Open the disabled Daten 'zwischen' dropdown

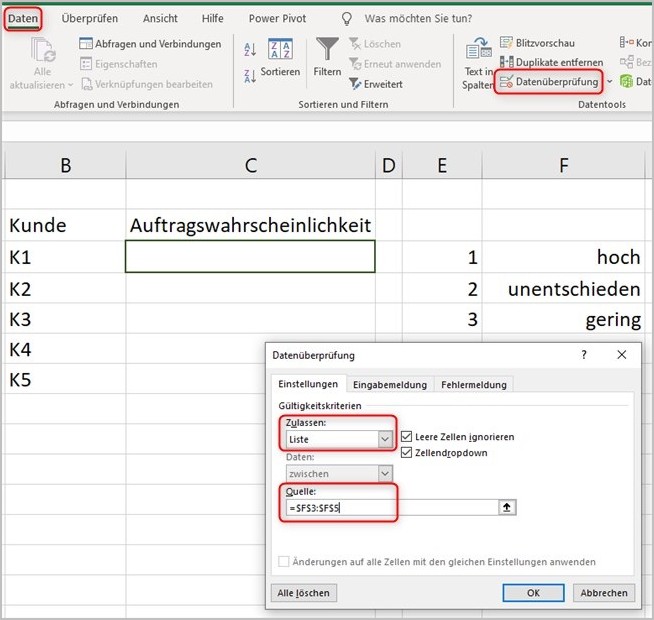coord(339,474)
